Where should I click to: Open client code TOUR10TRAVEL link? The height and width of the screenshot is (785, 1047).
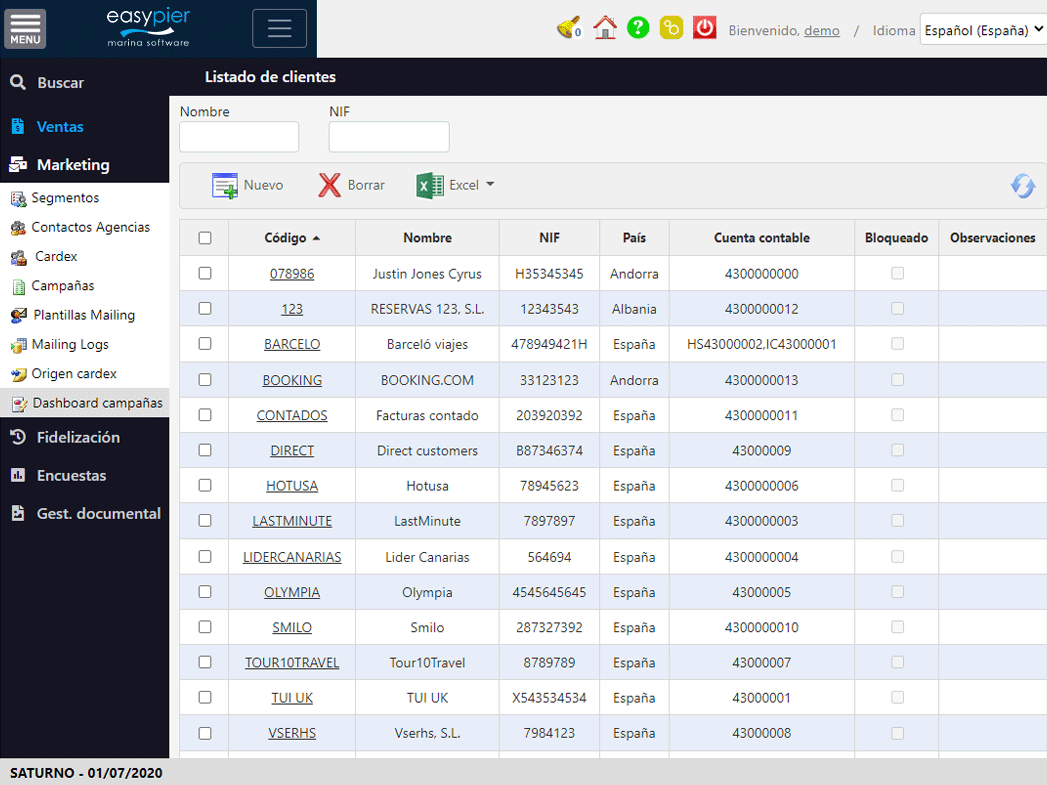tap(292, 663)
